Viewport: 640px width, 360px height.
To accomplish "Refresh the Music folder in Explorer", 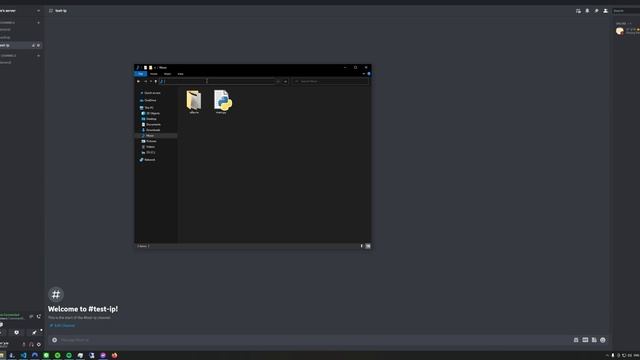I will tap(285, 81).
